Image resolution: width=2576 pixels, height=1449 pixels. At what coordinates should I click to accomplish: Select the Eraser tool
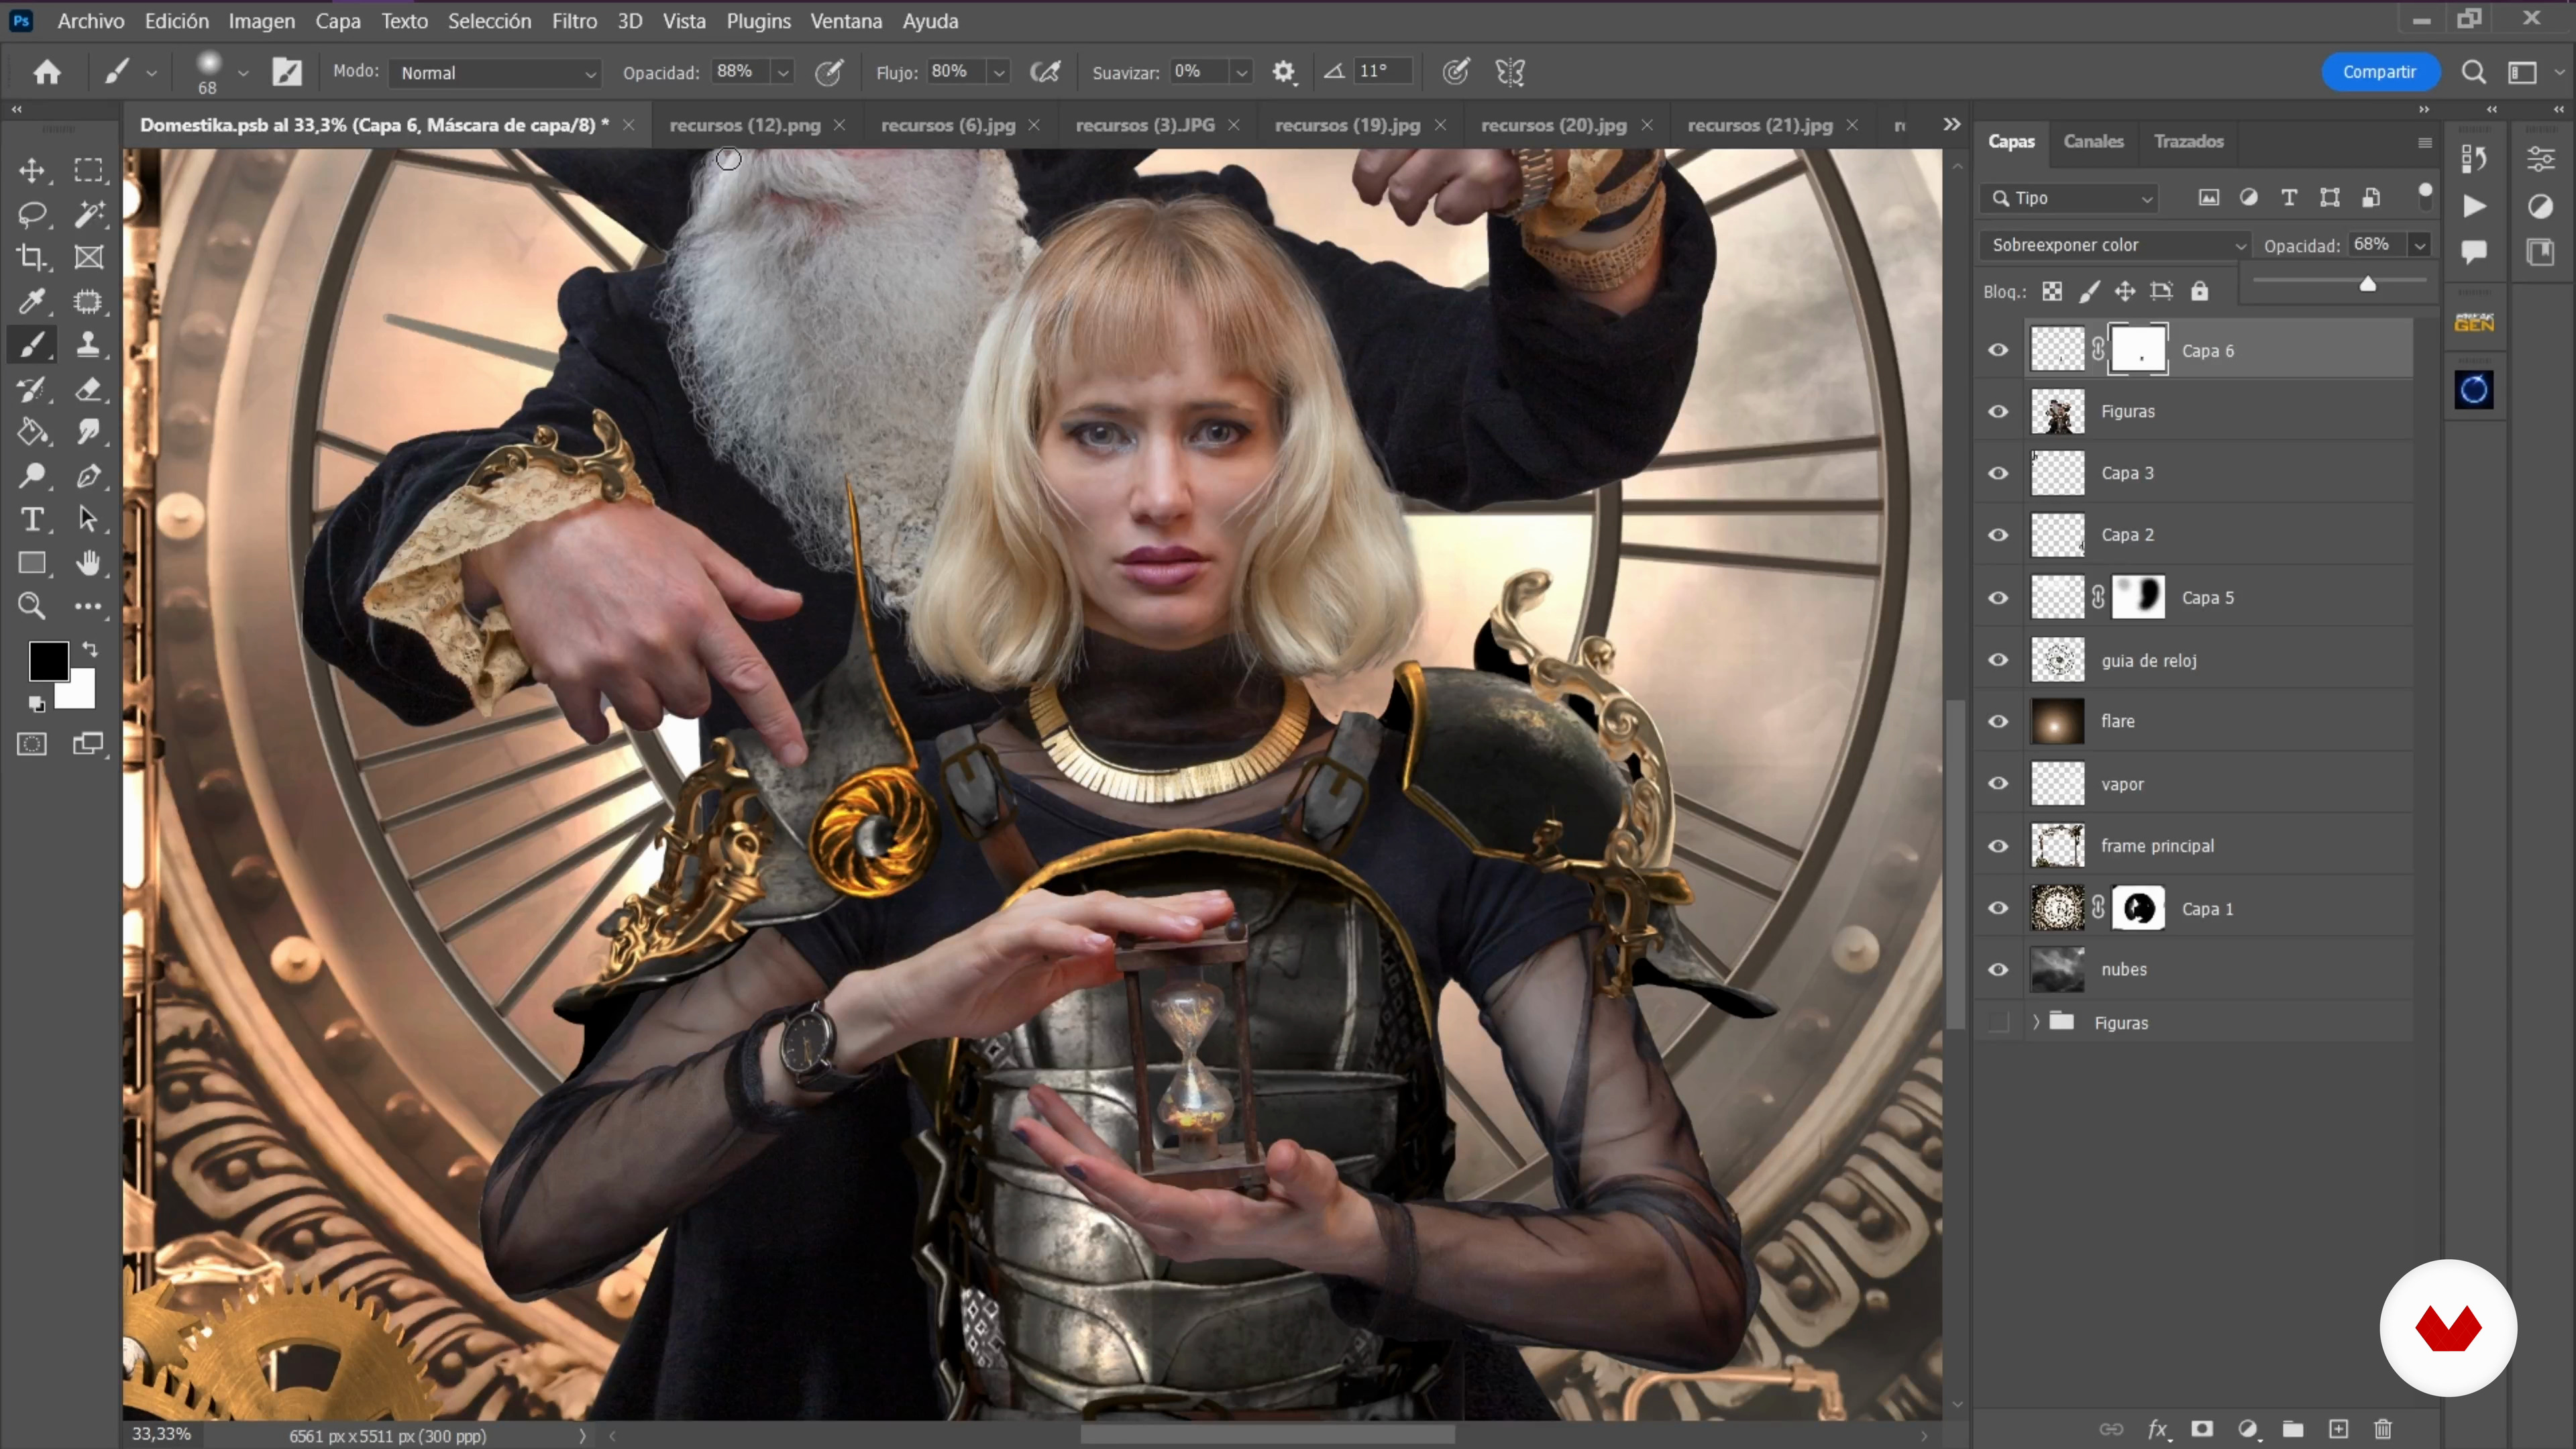coord(89,389)
